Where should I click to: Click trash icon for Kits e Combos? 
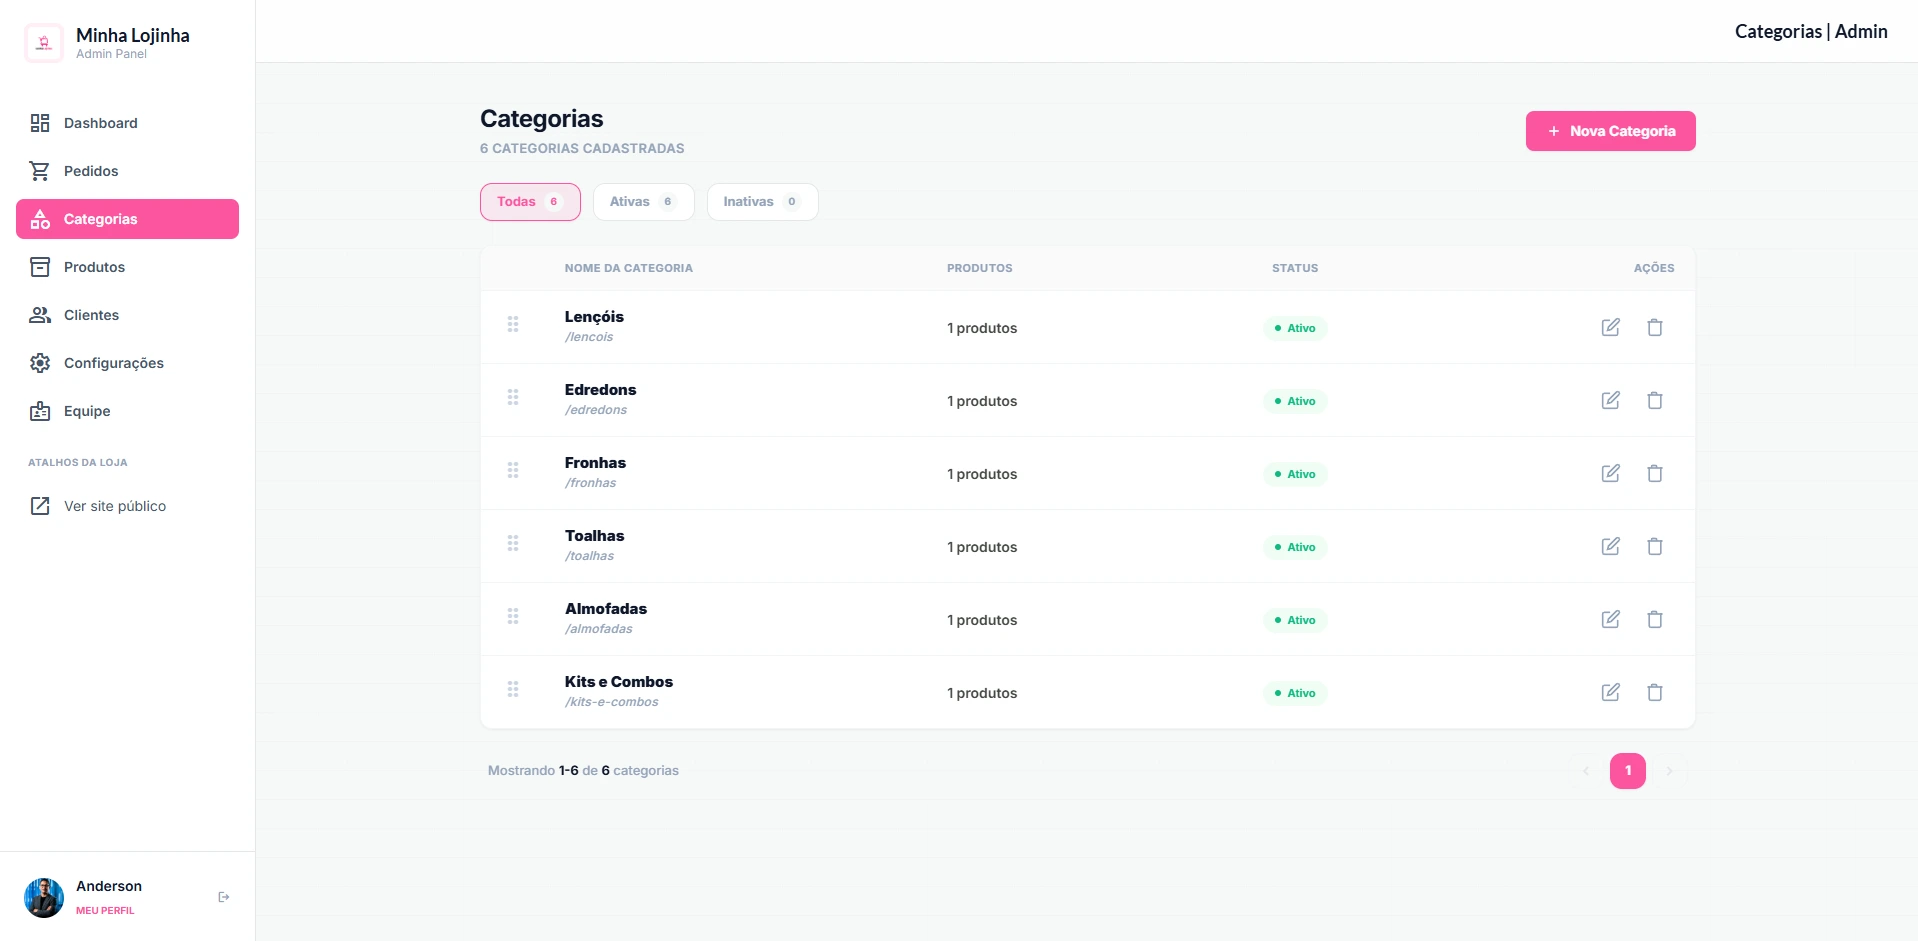(1654, 692)
